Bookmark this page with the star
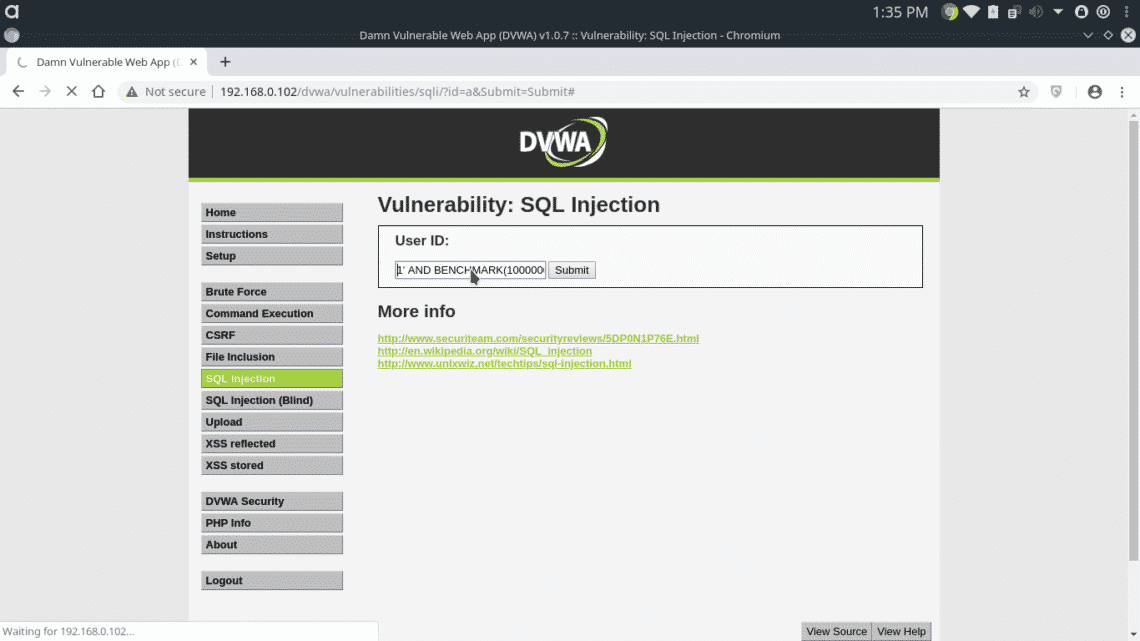The width and height of the screenshot is (1140, 641). click(1024, 92)
